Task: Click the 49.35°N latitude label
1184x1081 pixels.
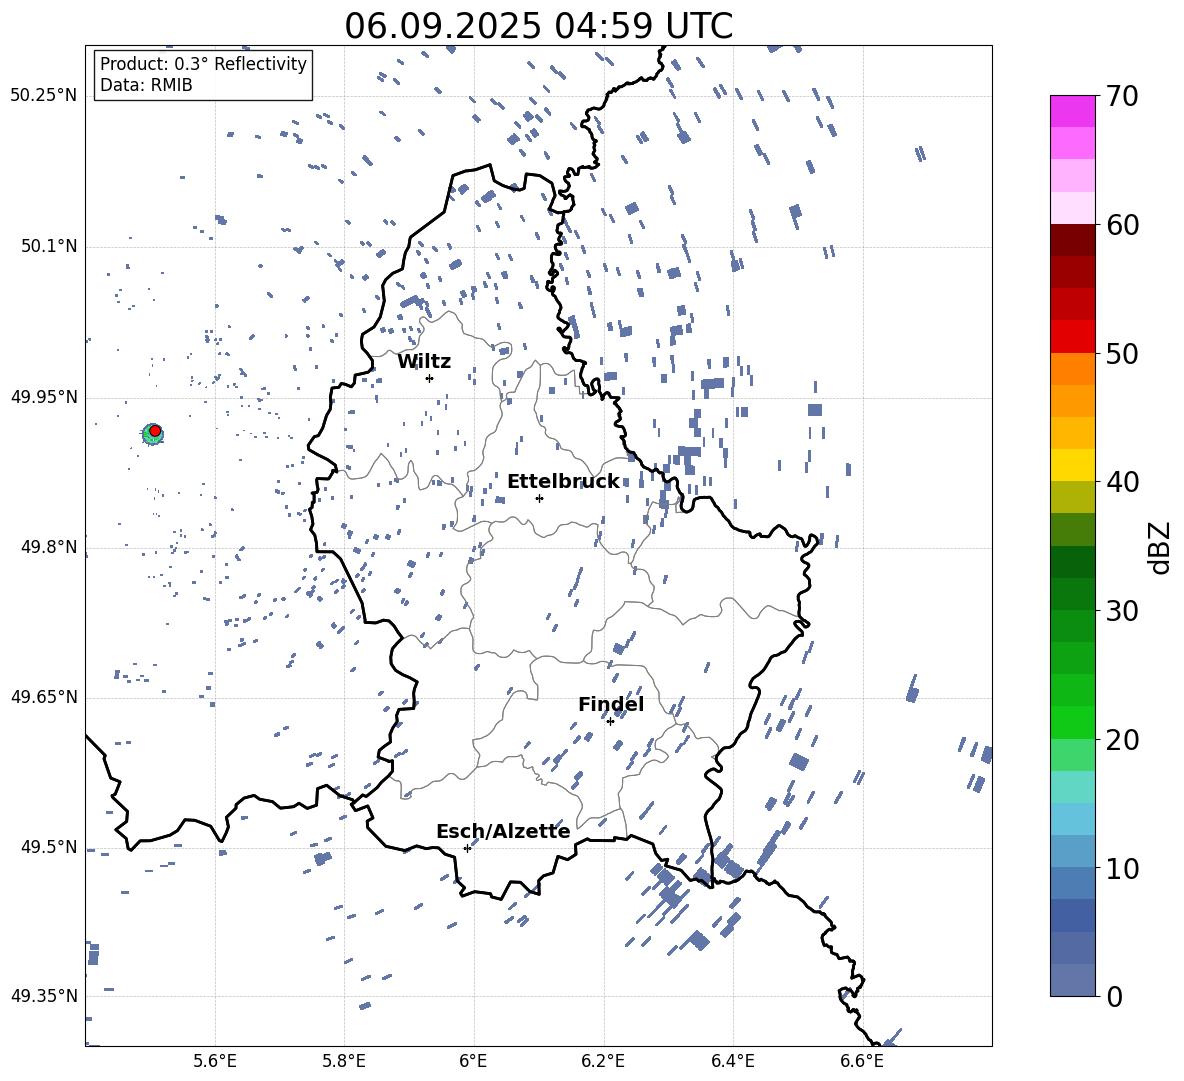Action: point(44,996)
